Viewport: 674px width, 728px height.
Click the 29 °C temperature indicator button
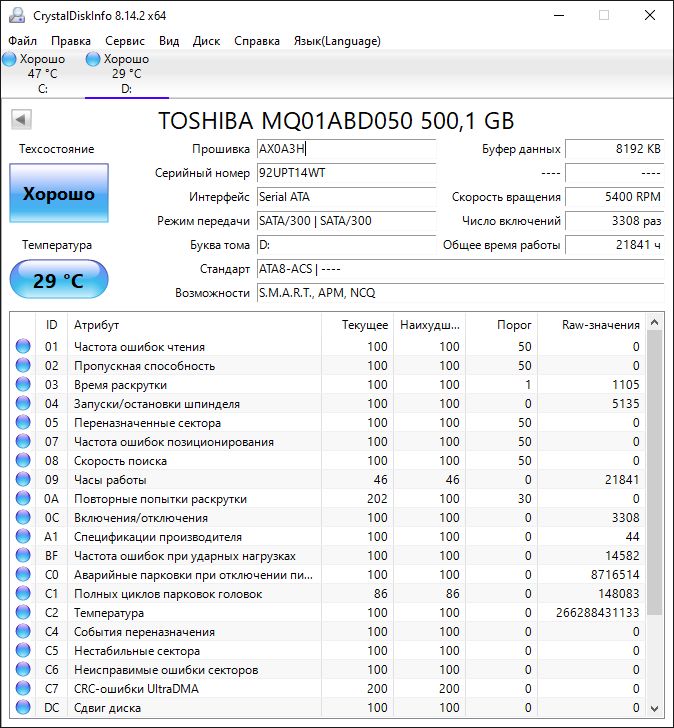(58, 280)
